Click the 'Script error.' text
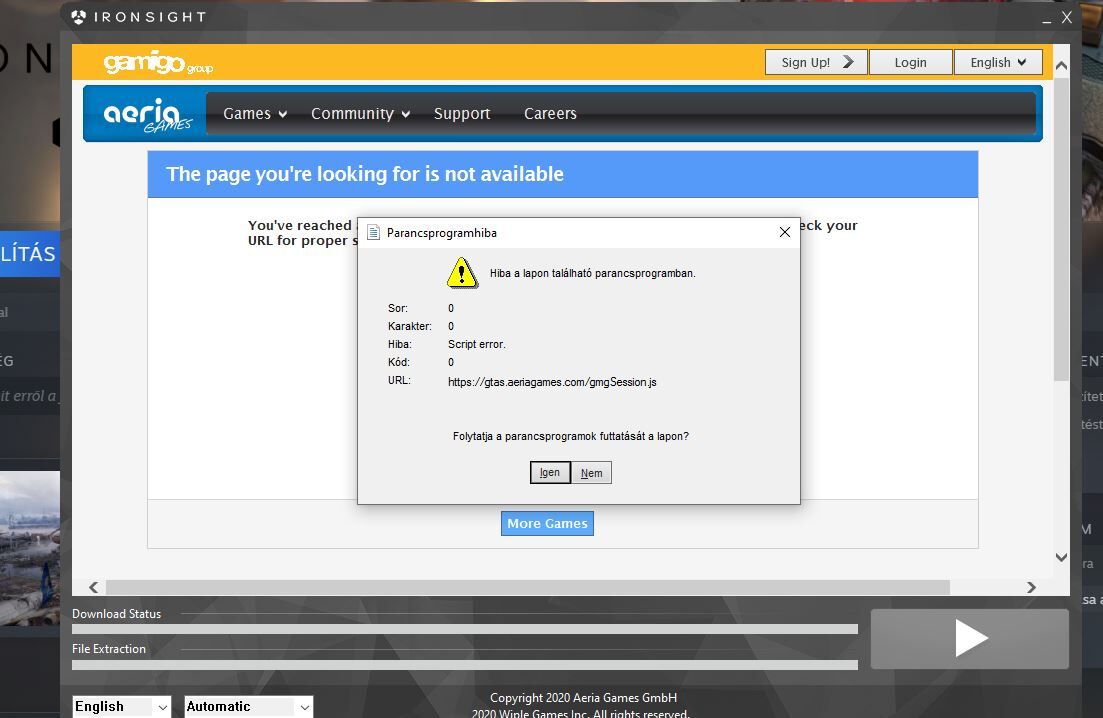 [477, 344]
